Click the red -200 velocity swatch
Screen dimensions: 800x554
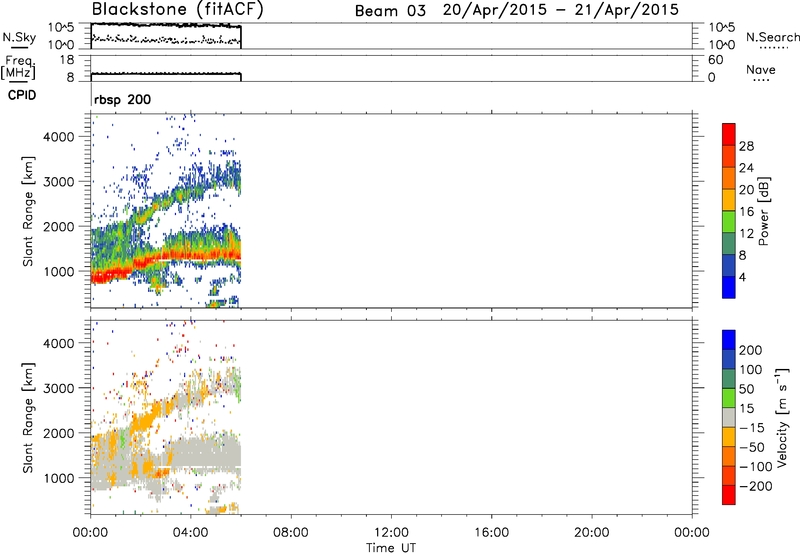pyautogui.click(x=729, y=495)
